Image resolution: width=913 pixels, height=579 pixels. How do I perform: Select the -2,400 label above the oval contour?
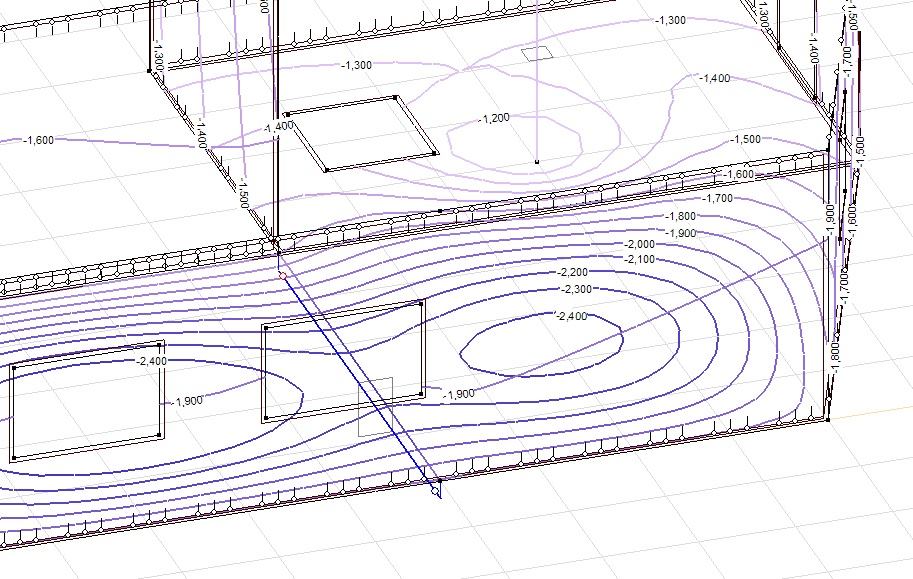click(572, 316)
